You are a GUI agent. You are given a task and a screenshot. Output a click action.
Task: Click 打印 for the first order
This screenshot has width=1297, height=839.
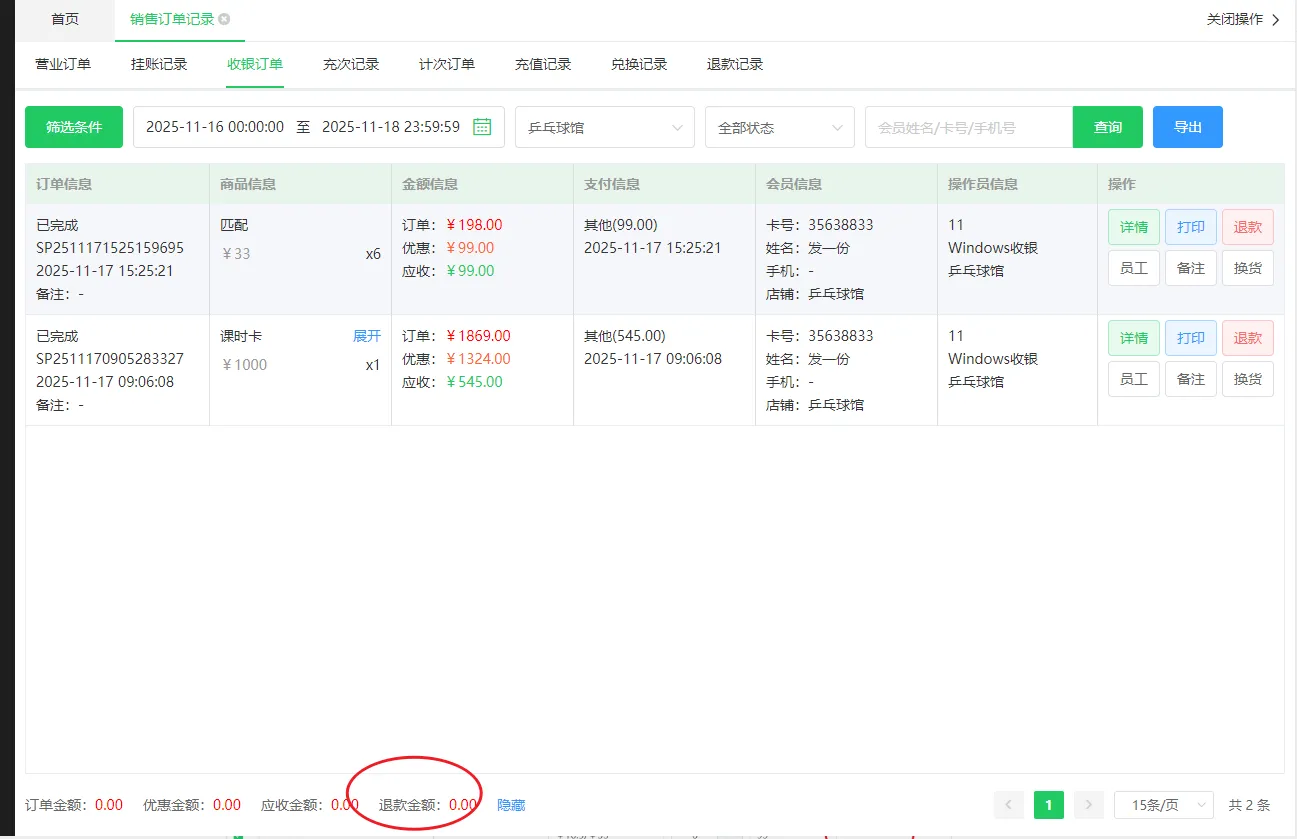[1190, 227]
